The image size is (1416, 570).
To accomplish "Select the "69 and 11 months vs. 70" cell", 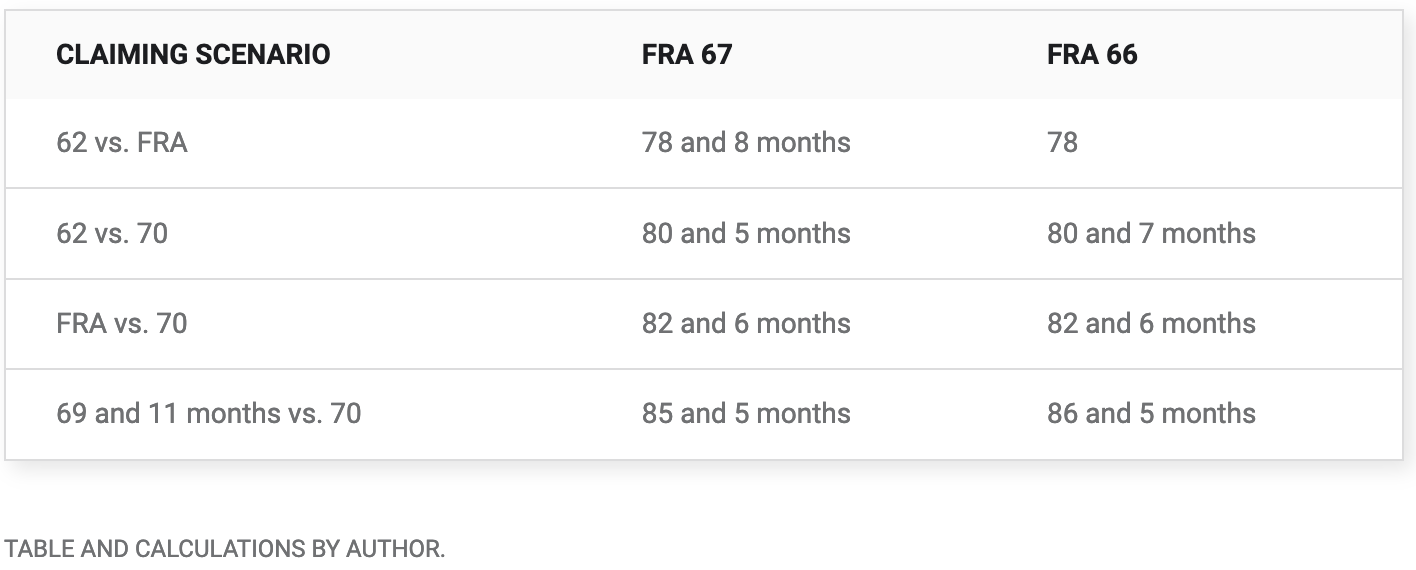I will pos(208,414).
